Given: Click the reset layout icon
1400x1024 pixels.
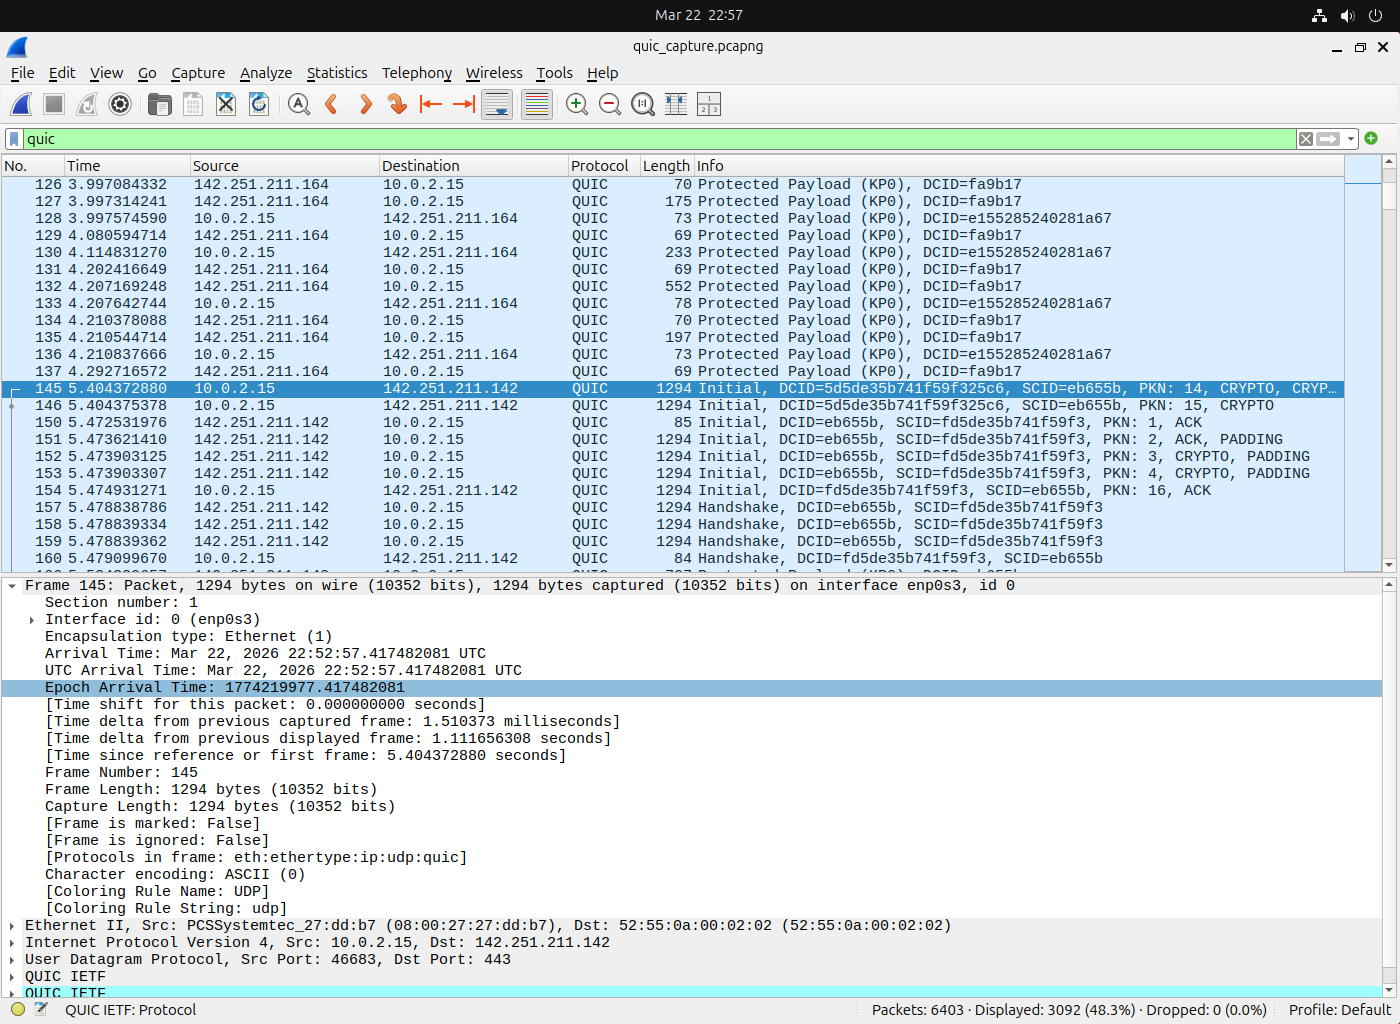Looking at the screenshot, I should point(709,104).
